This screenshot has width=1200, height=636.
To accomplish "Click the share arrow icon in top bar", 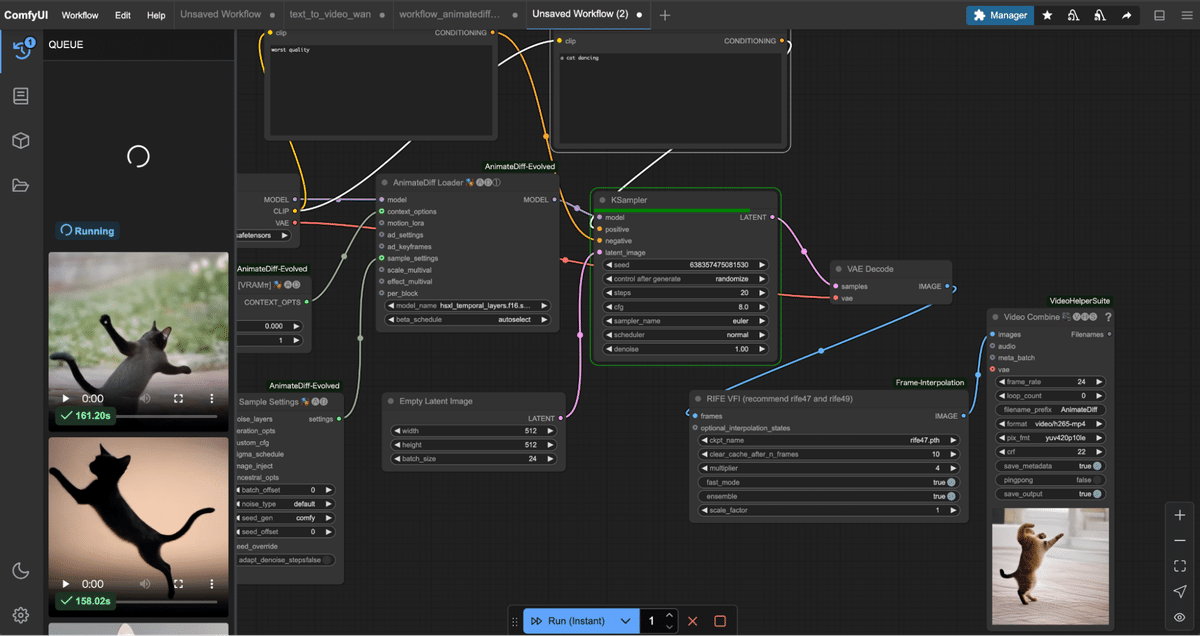I will coord(1127,15).
